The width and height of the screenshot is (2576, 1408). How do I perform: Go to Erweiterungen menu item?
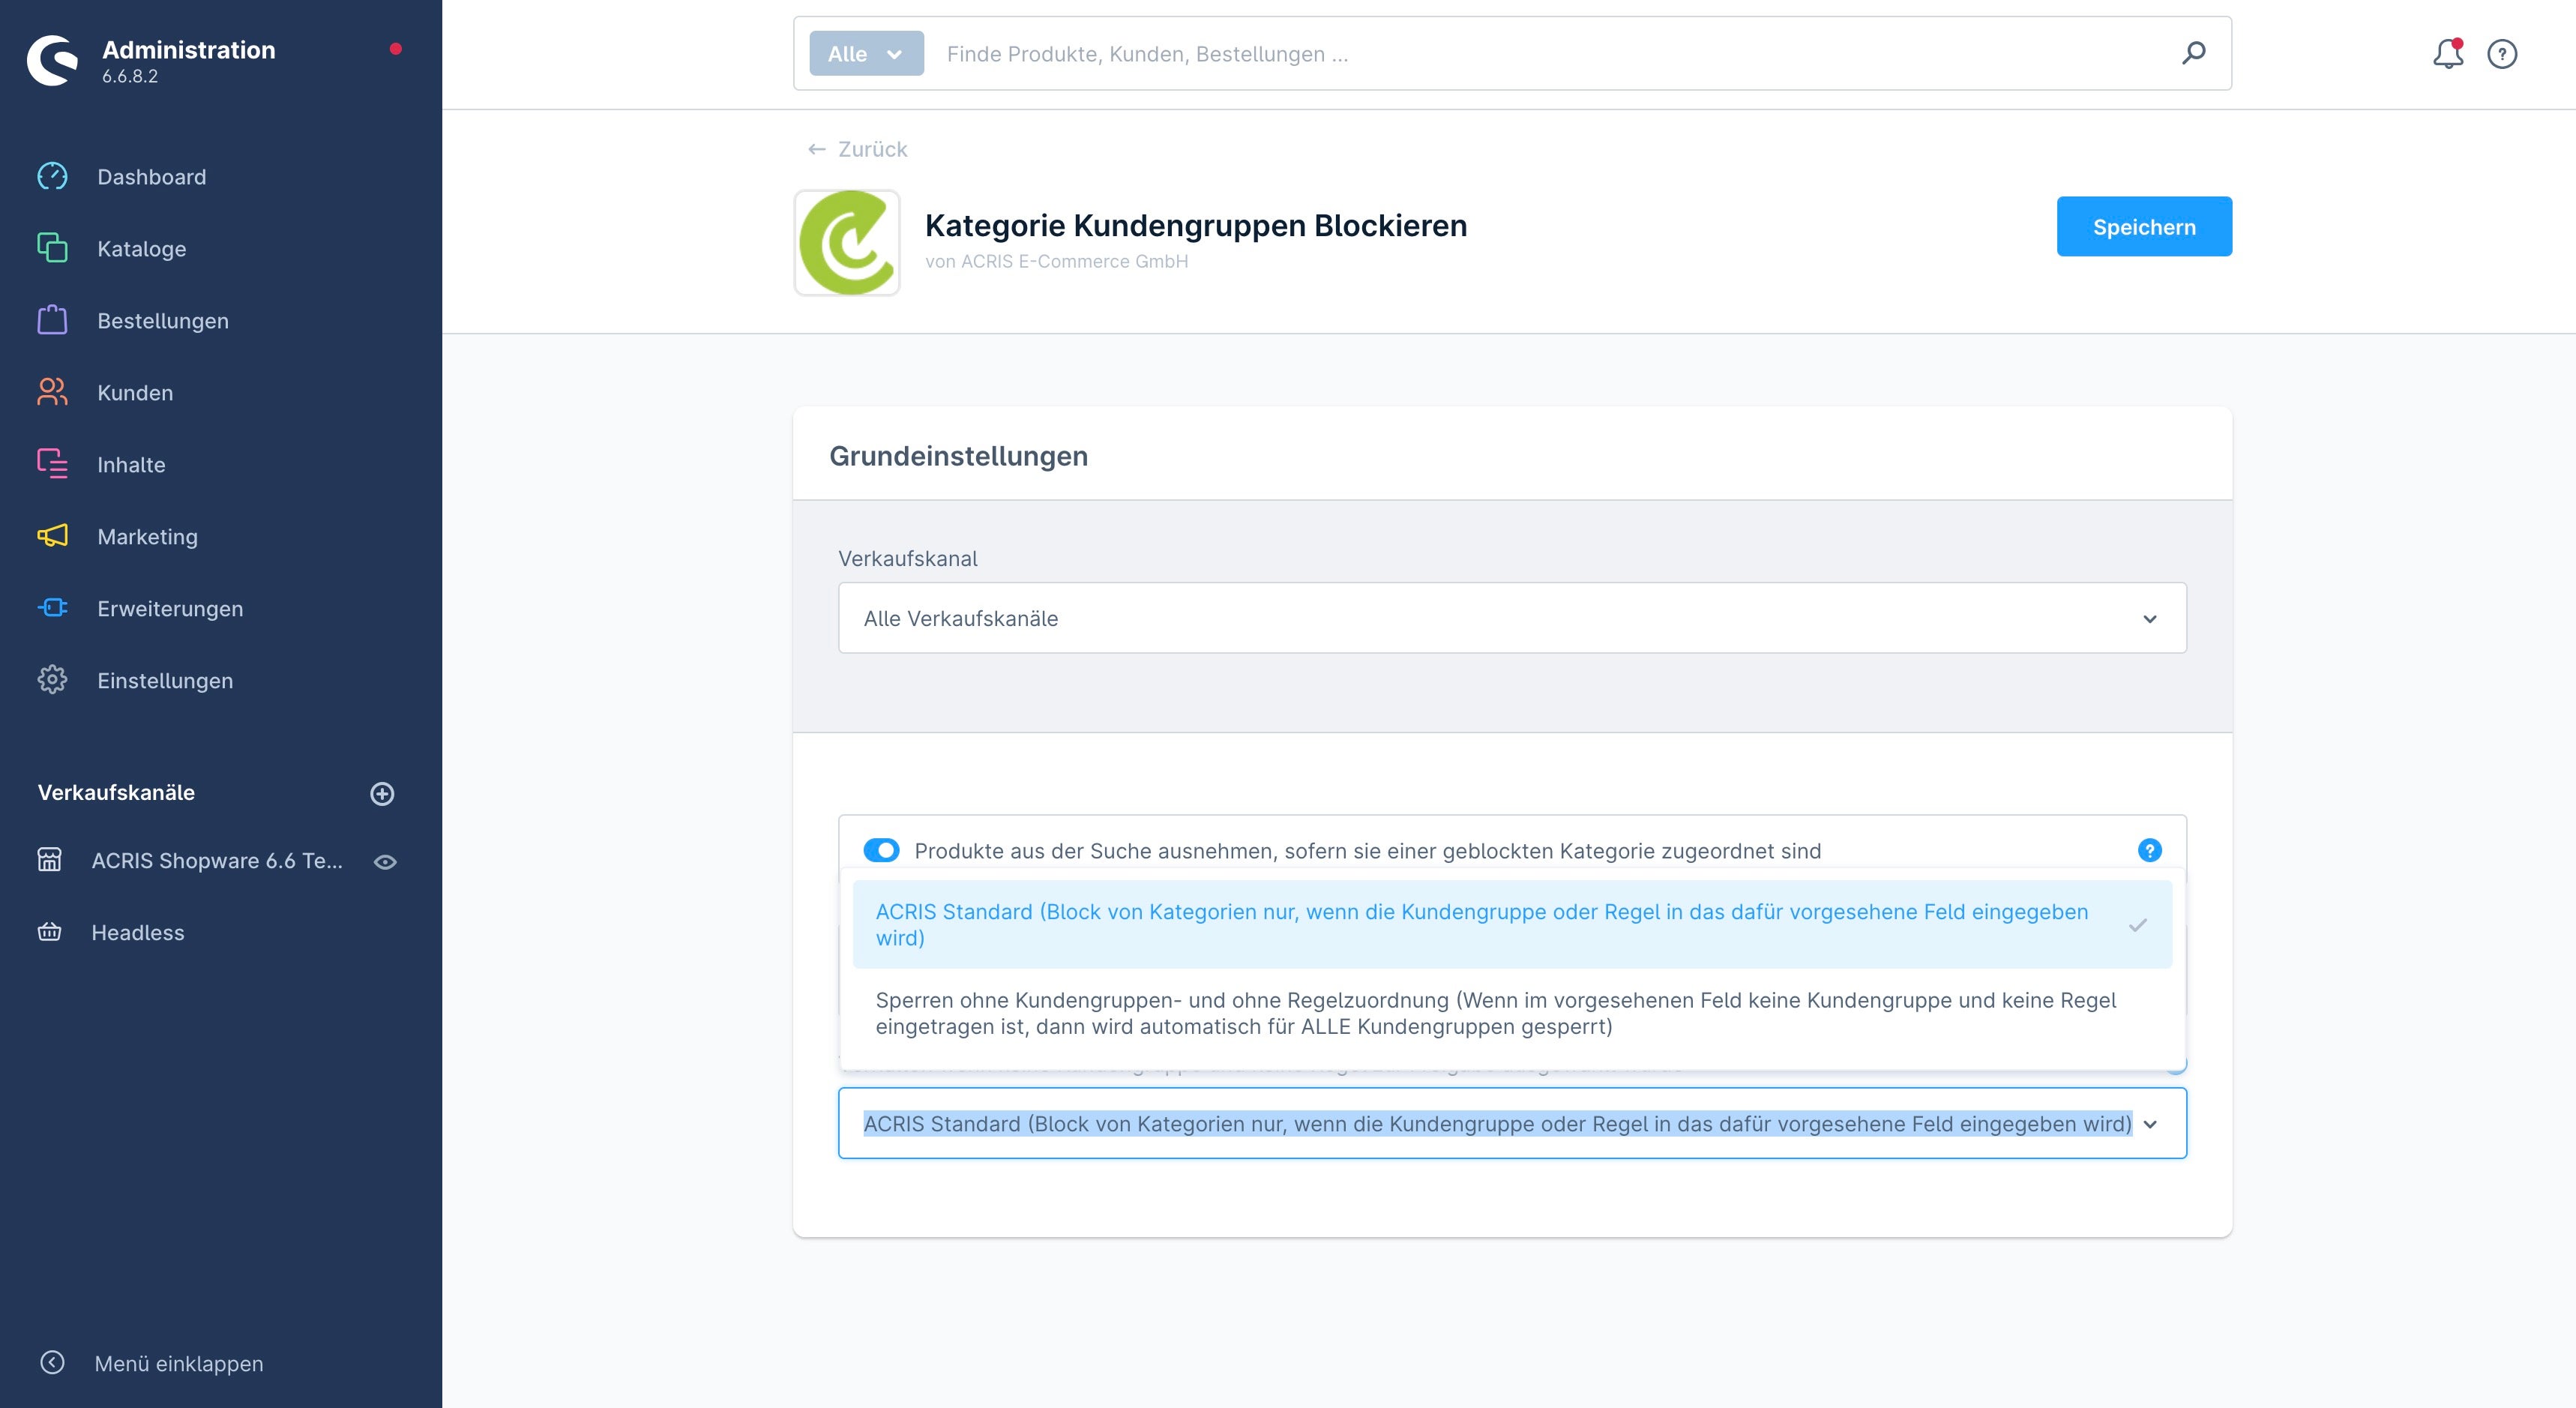(170, 609)
